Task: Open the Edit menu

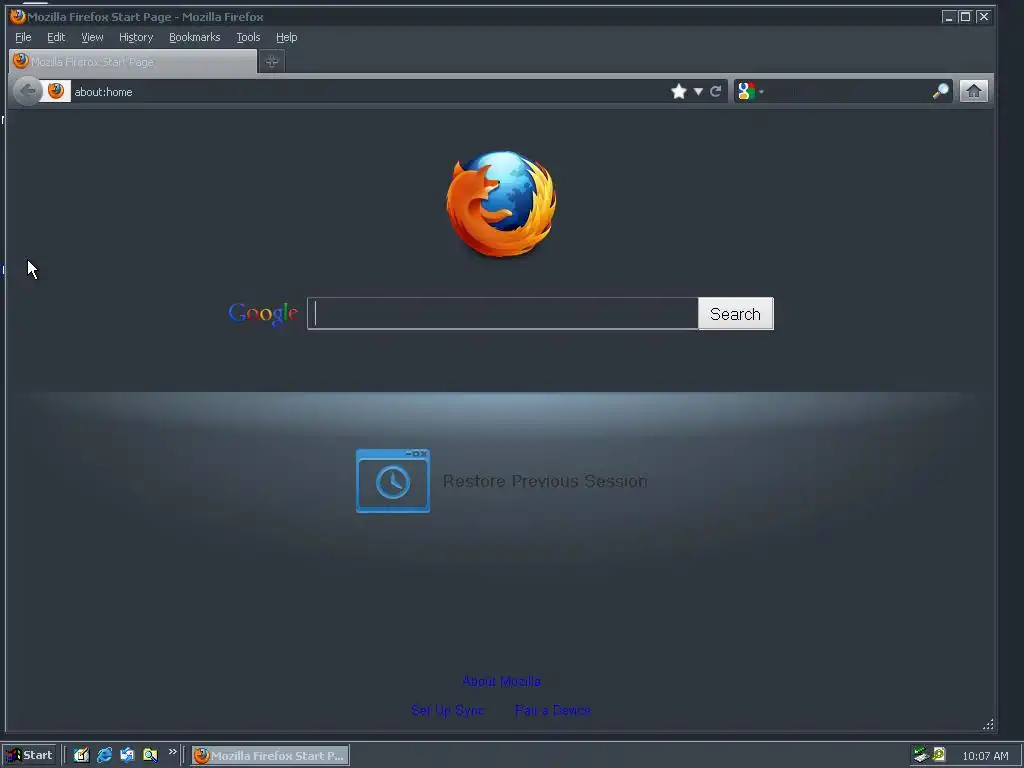Action: coord(56,37)
